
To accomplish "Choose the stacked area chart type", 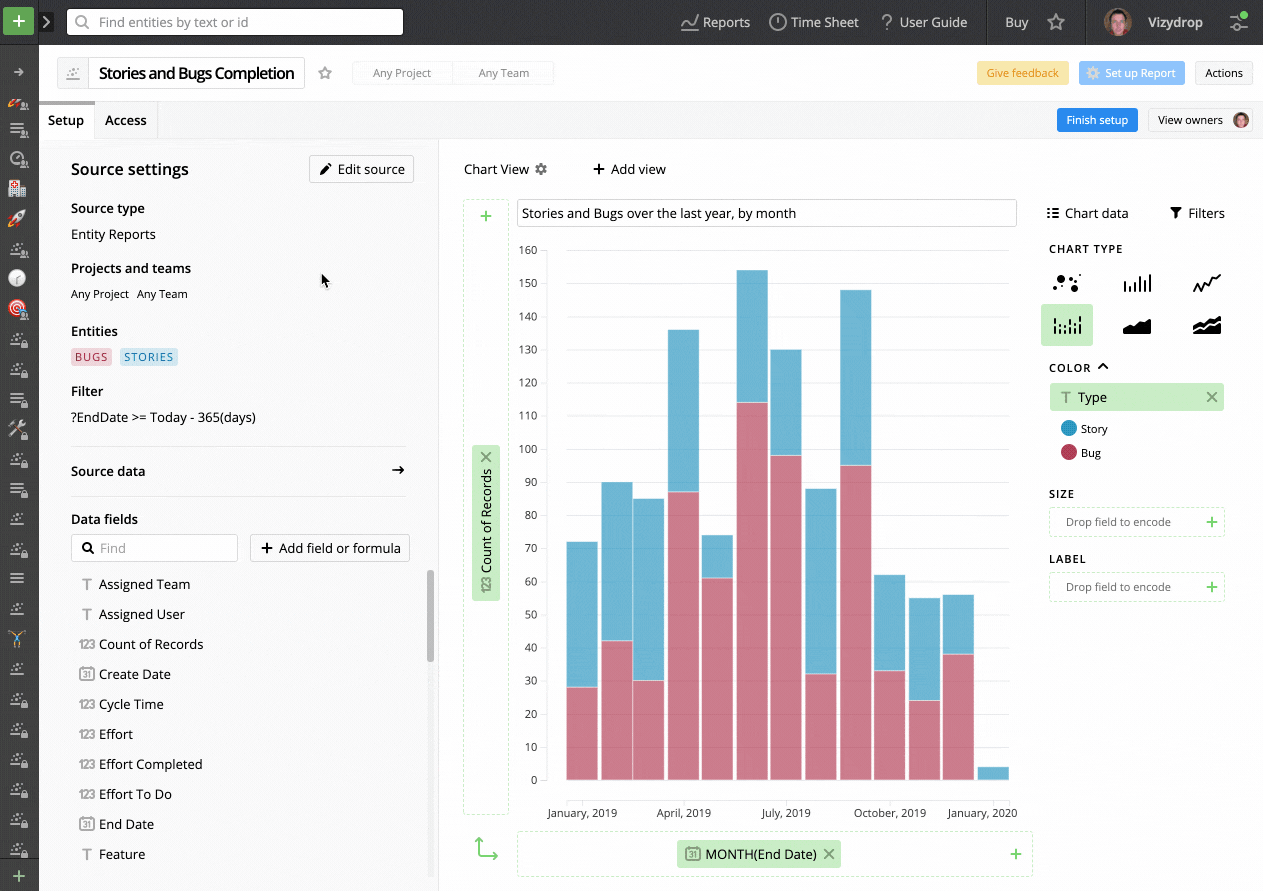I will point(1206,325).
